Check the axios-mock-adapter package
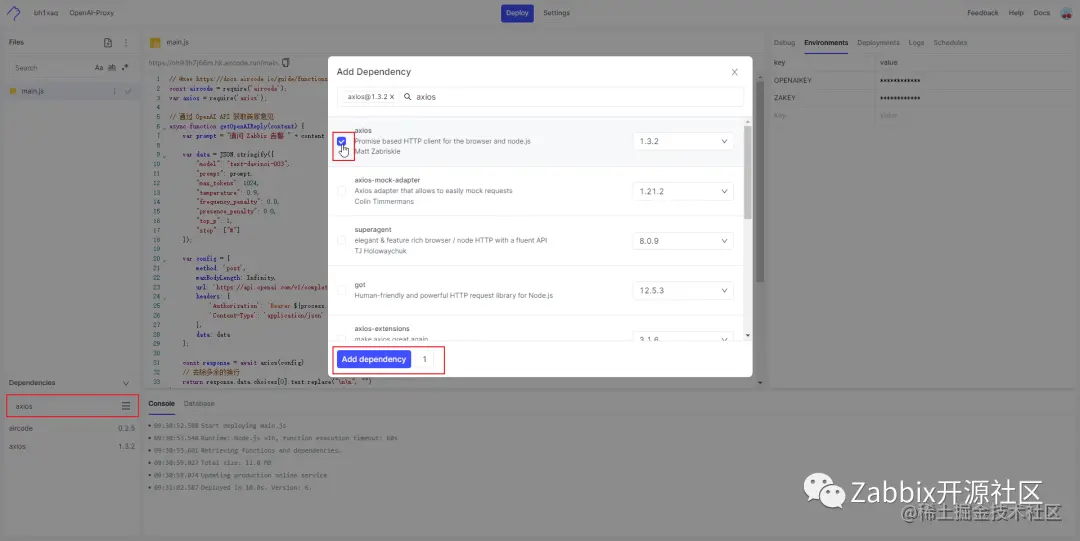This screenshot has height=541, width=1080. (342, 191)
